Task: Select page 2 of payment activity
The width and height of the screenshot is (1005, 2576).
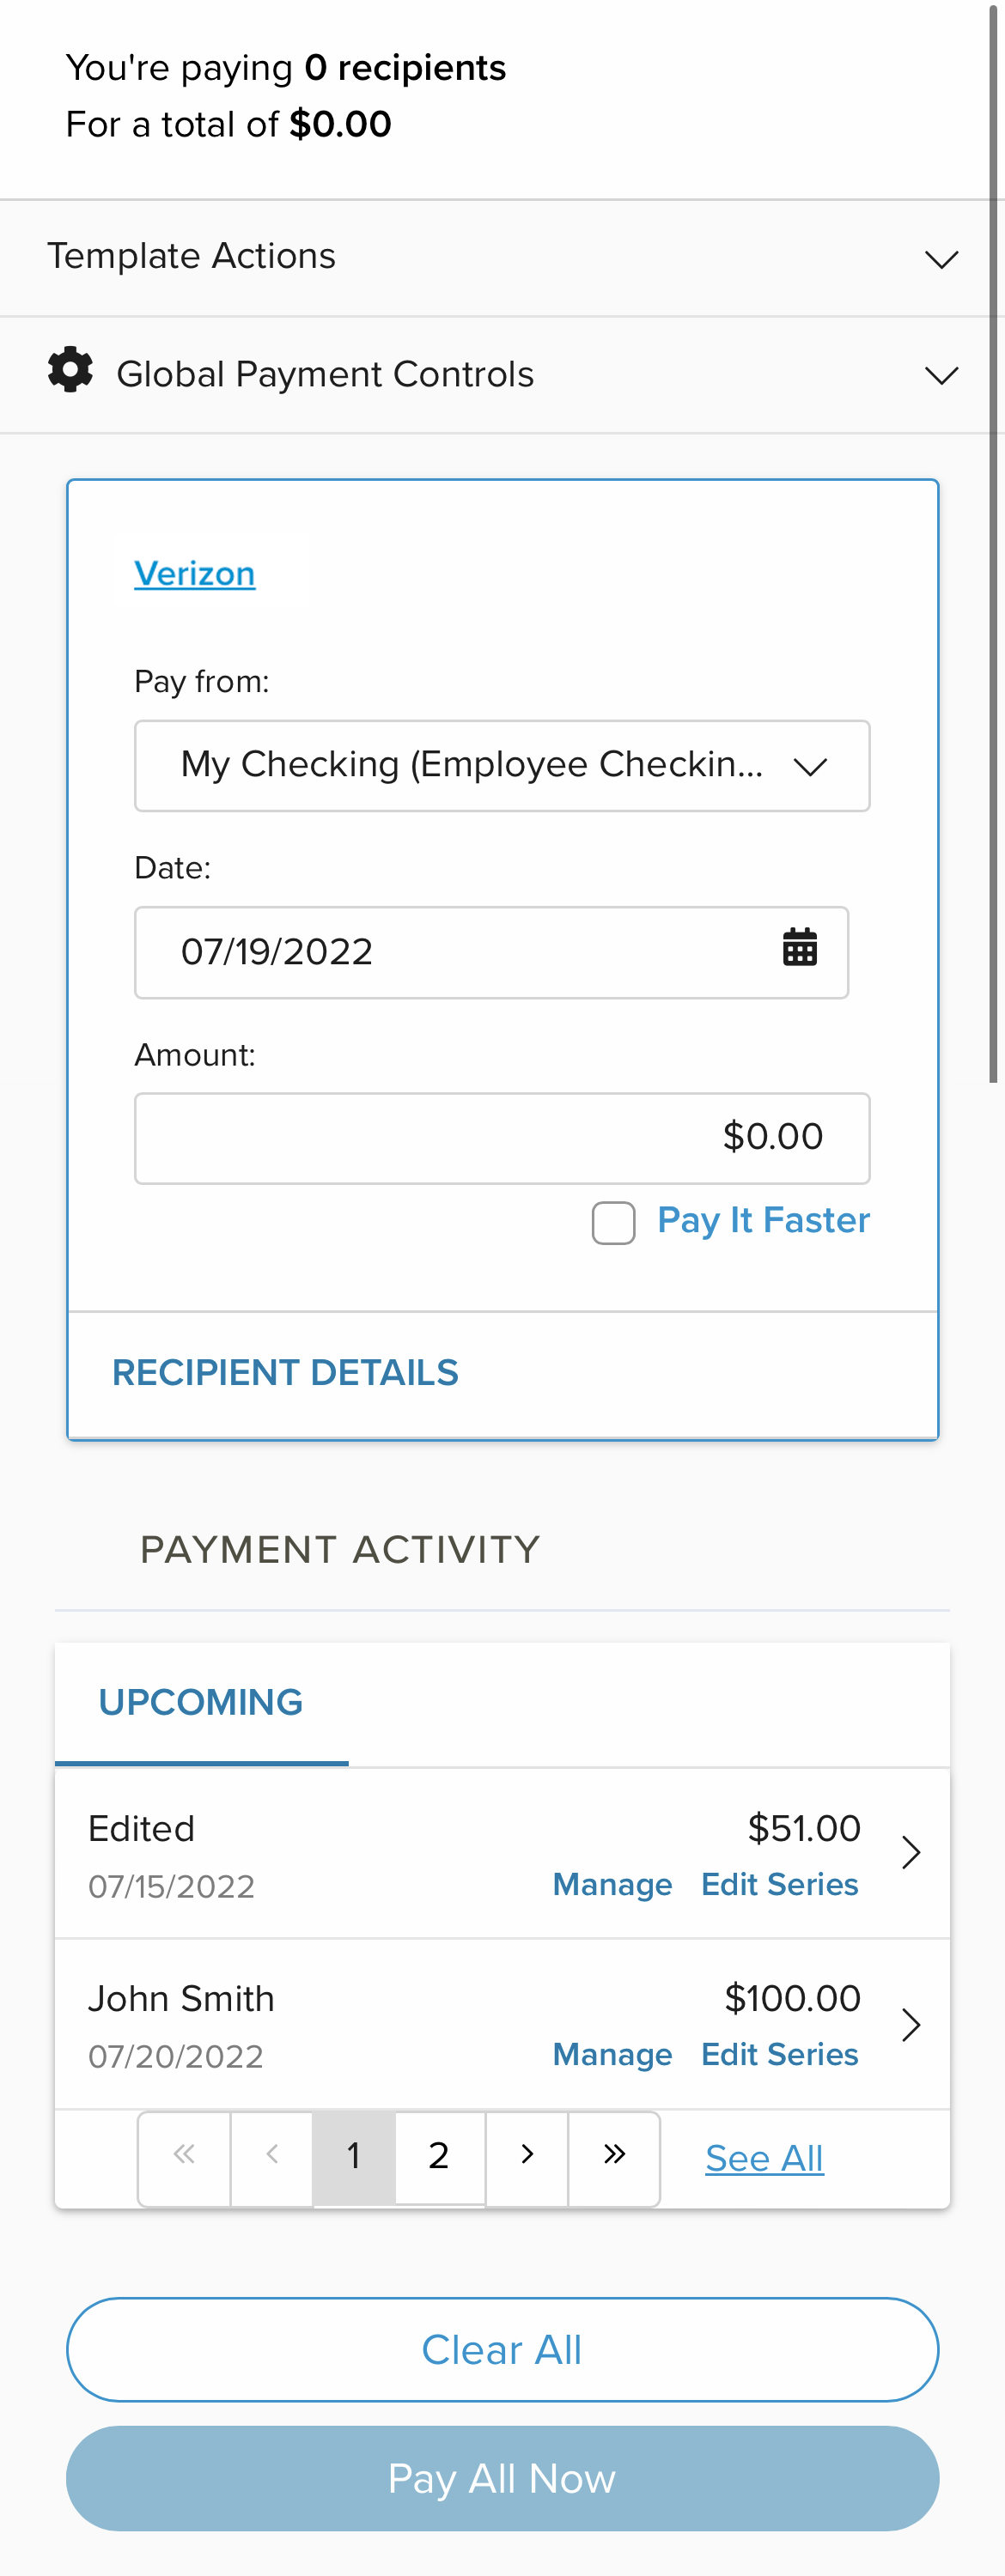Action: point(439,2155)
